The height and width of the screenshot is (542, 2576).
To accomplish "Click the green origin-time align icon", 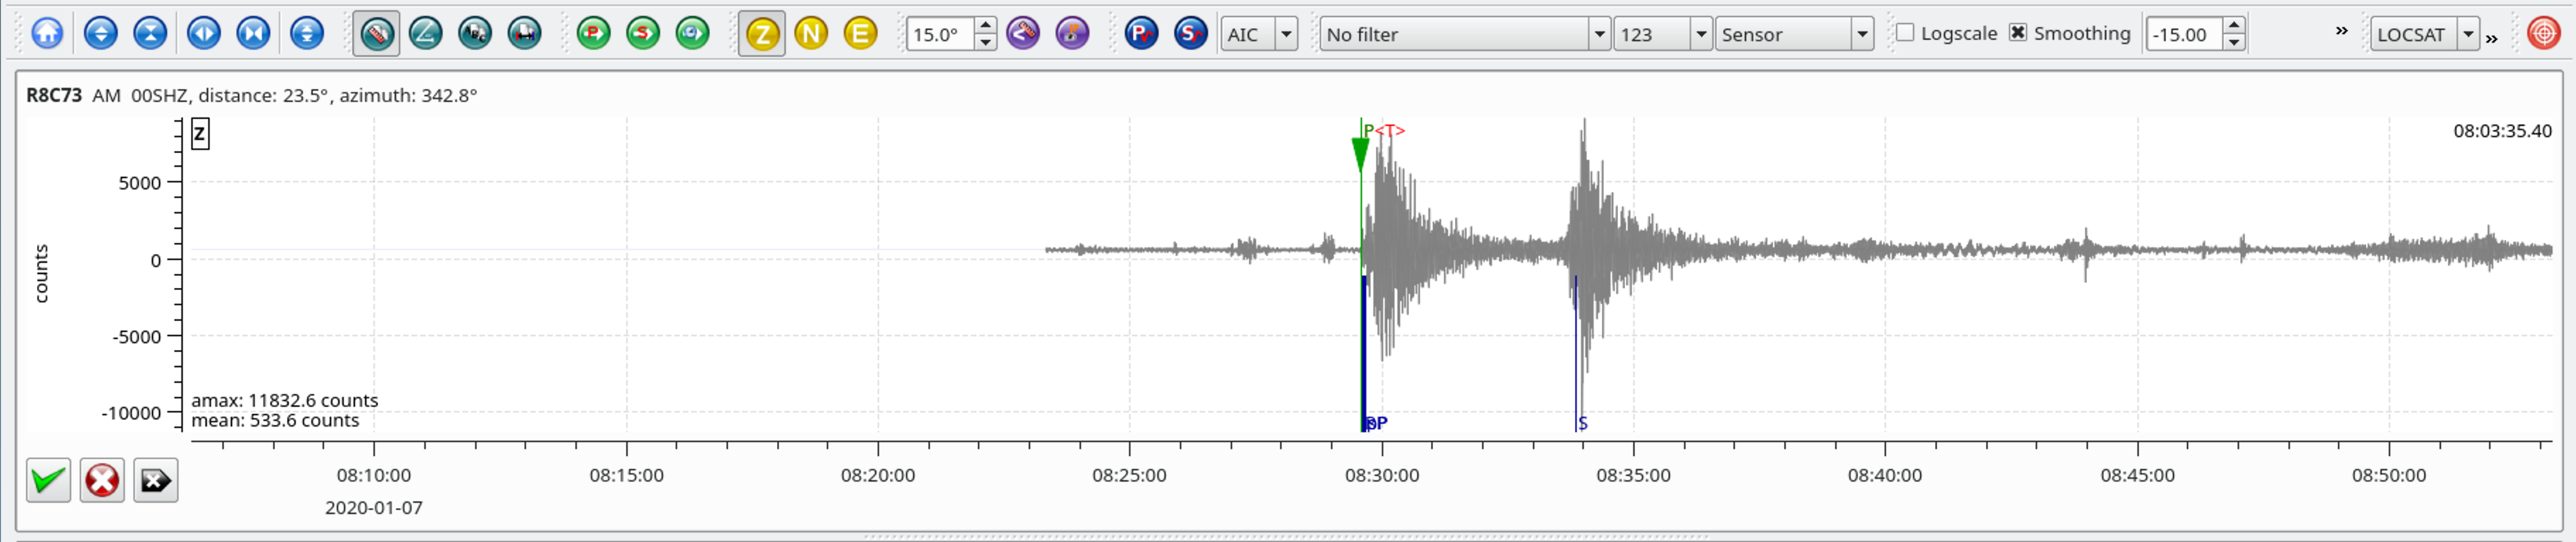I will [x=692, y=33].
